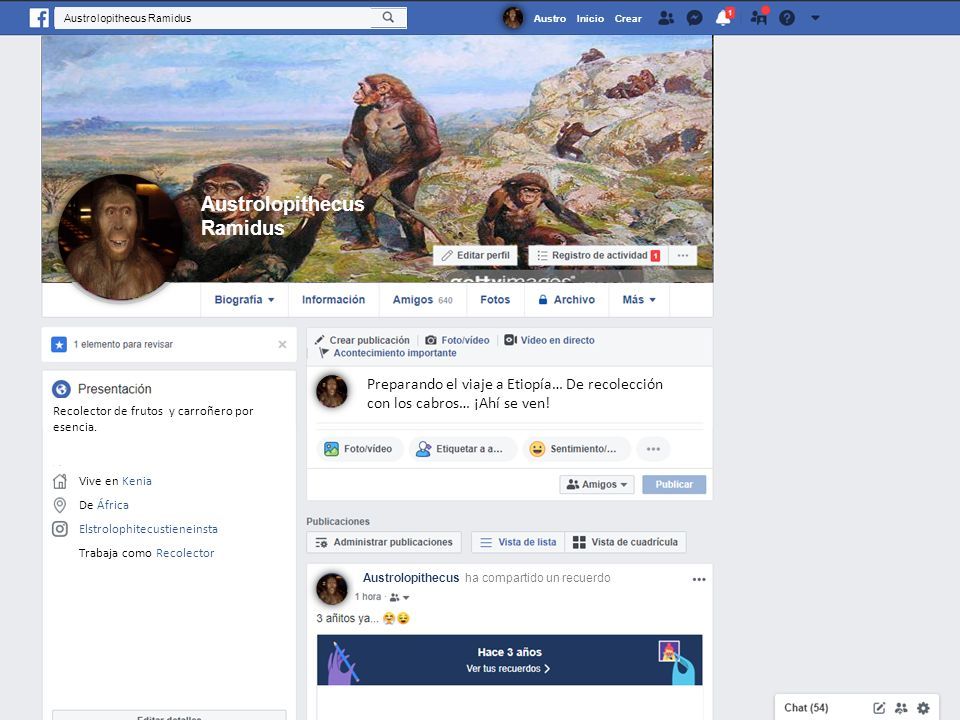
Task: Go to Inicio in the top bar
Action: [590, 18]
